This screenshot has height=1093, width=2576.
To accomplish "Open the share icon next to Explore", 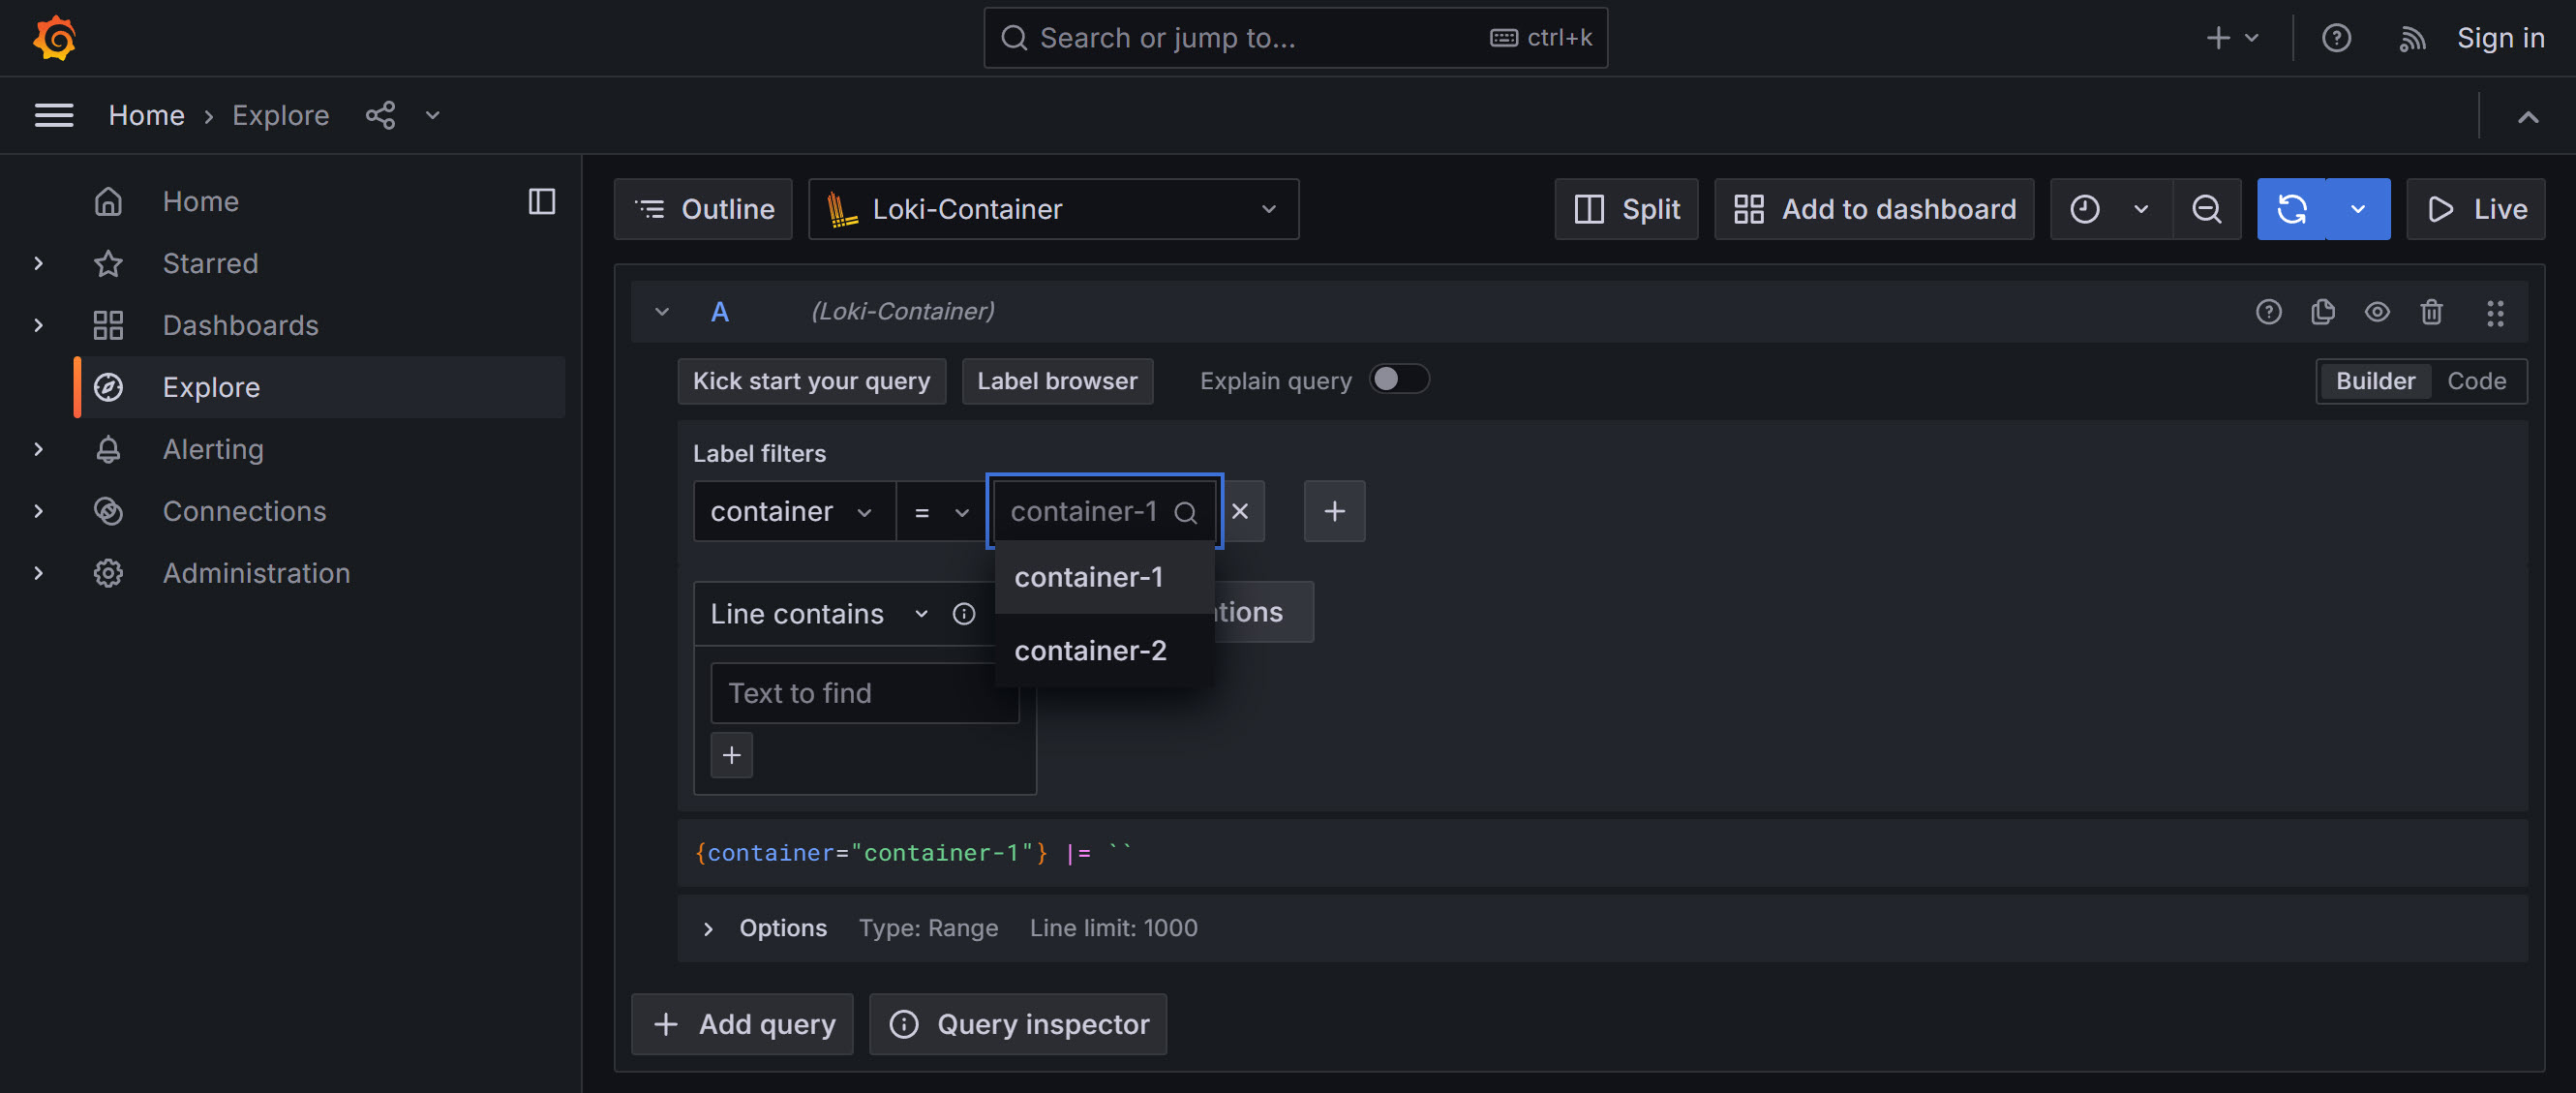I will click(380, 115).
